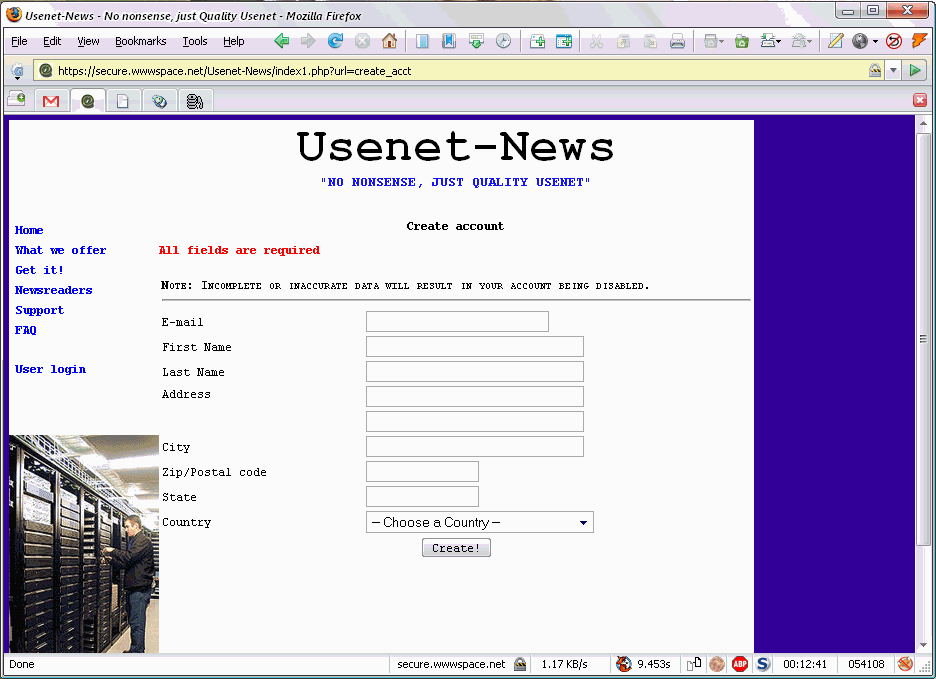The width and height of the screenshot is (936, 679).
Task: Click the page copy icon in status bar
Action: [694, 664]
